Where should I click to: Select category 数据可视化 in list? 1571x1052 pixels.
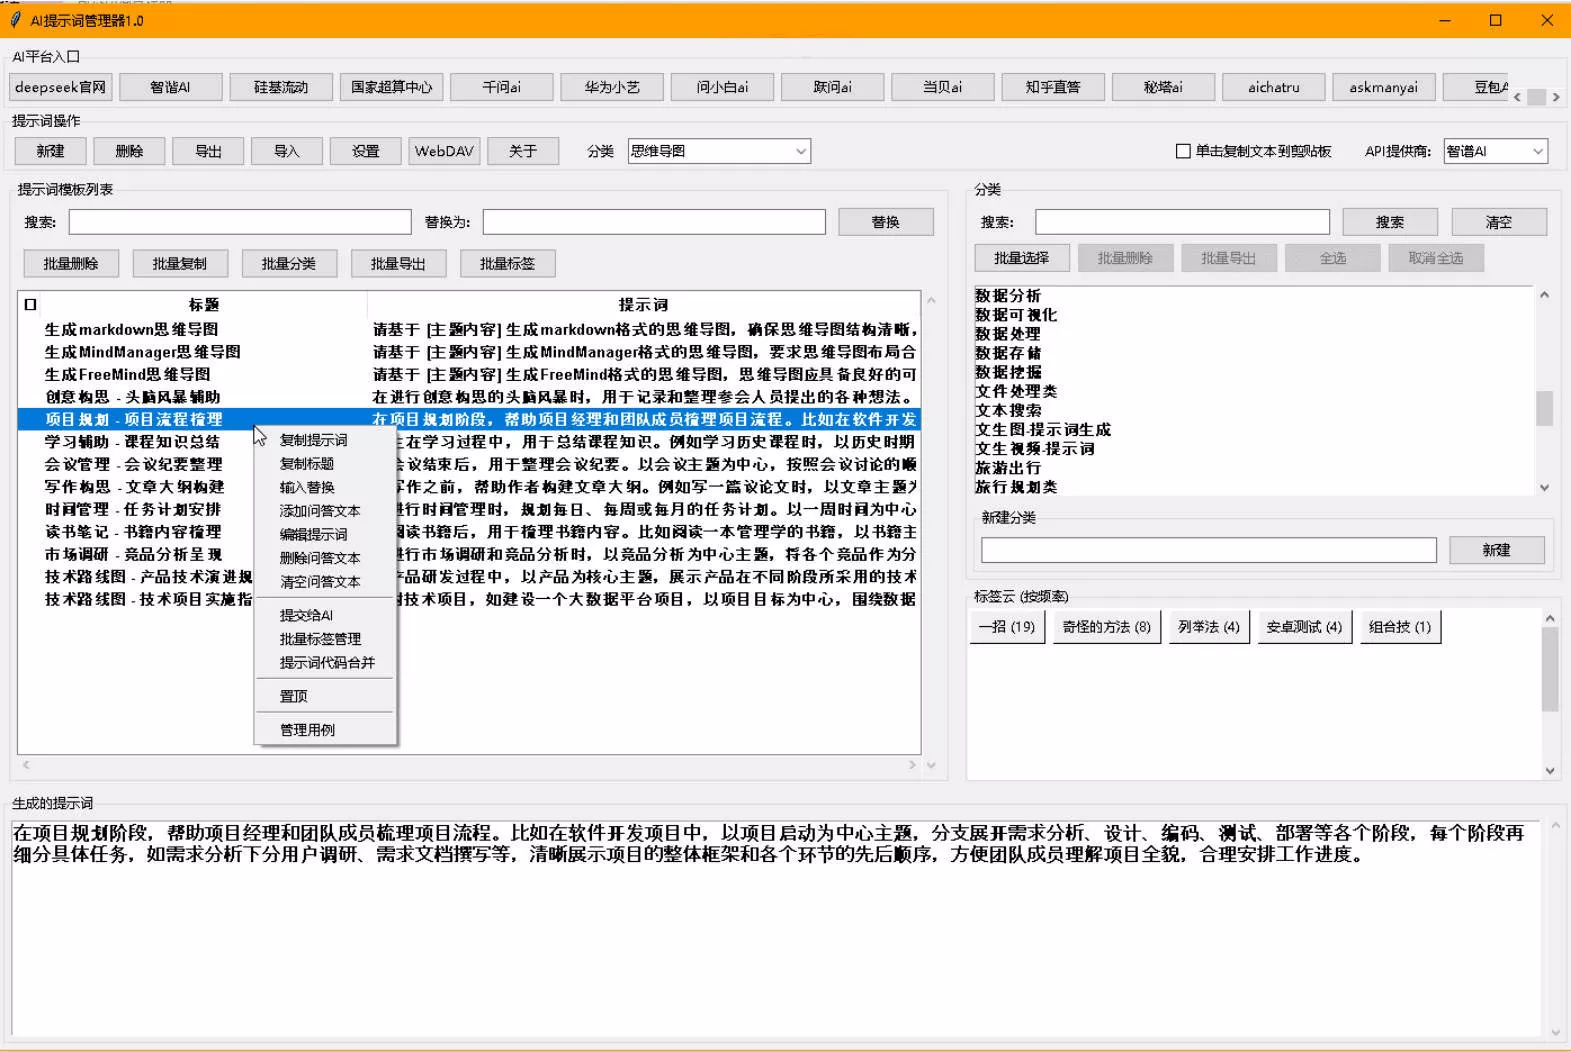tap(1016, 315)
